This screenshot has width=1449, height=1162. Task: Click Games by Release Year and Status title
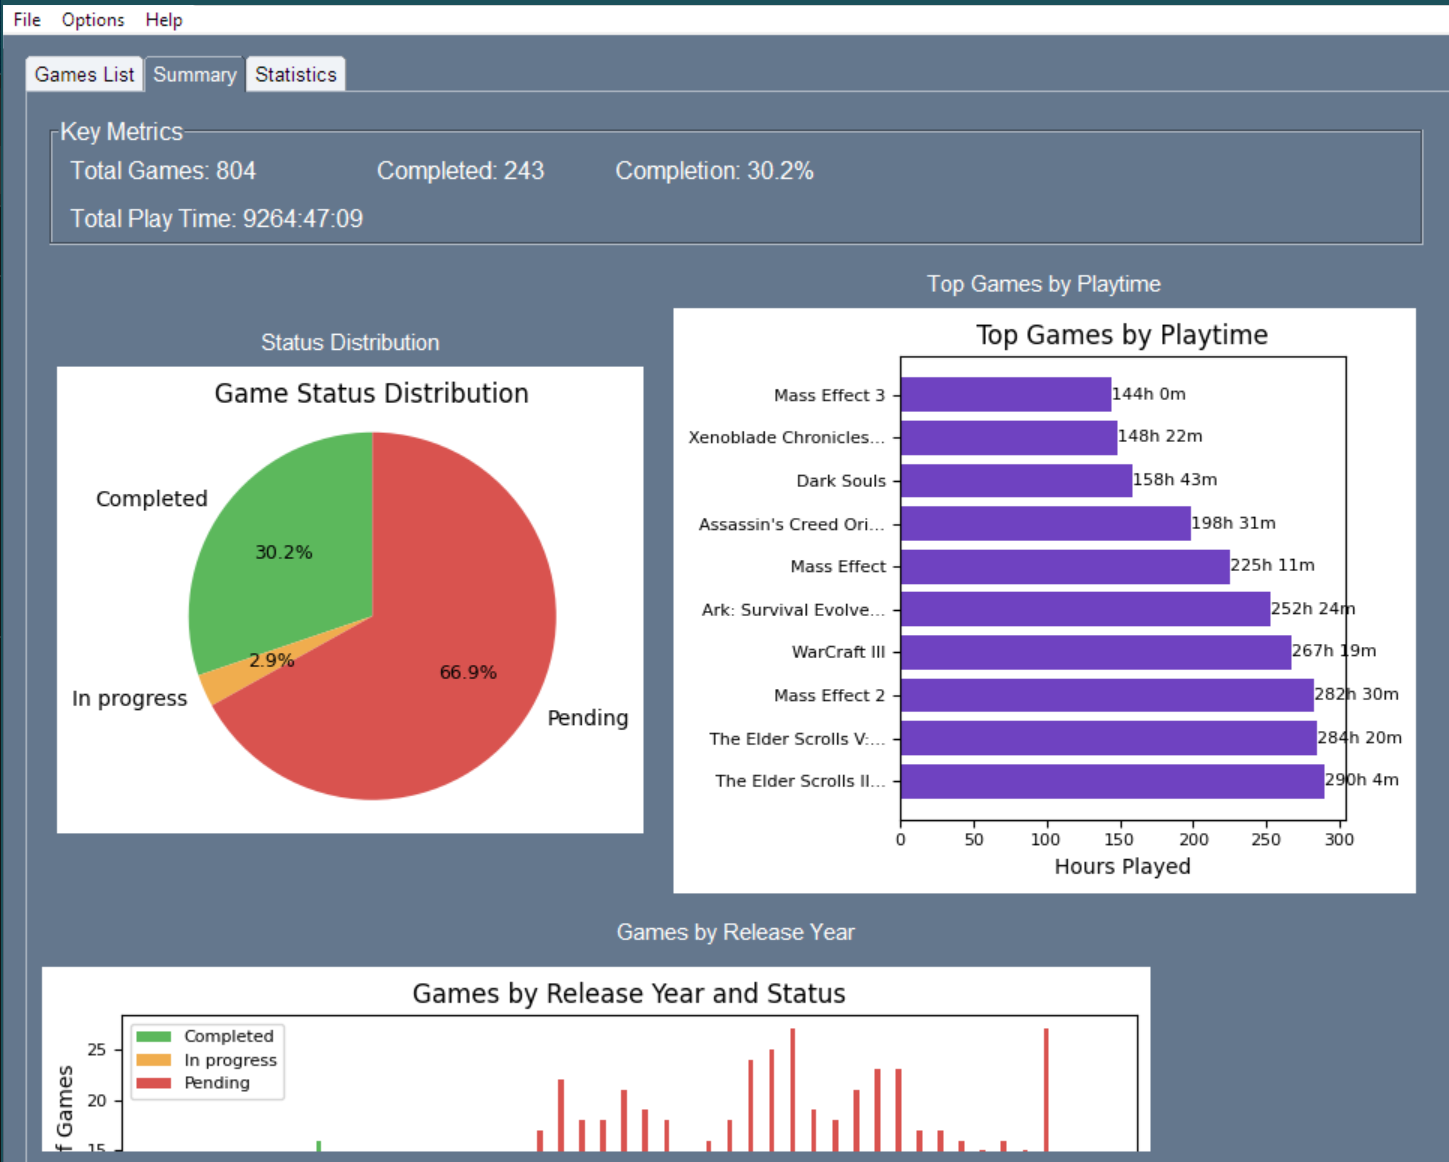(629, 993)
